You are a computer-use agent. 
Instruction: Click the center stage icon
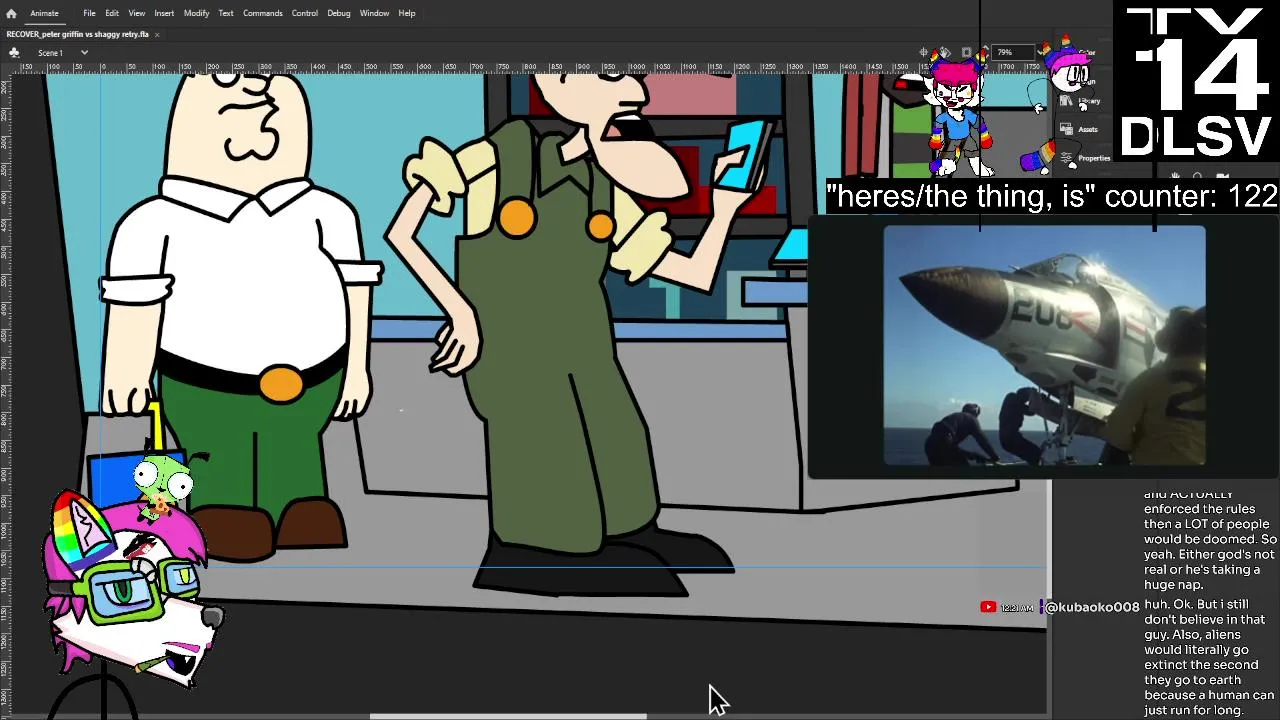[x=925, y=52]
